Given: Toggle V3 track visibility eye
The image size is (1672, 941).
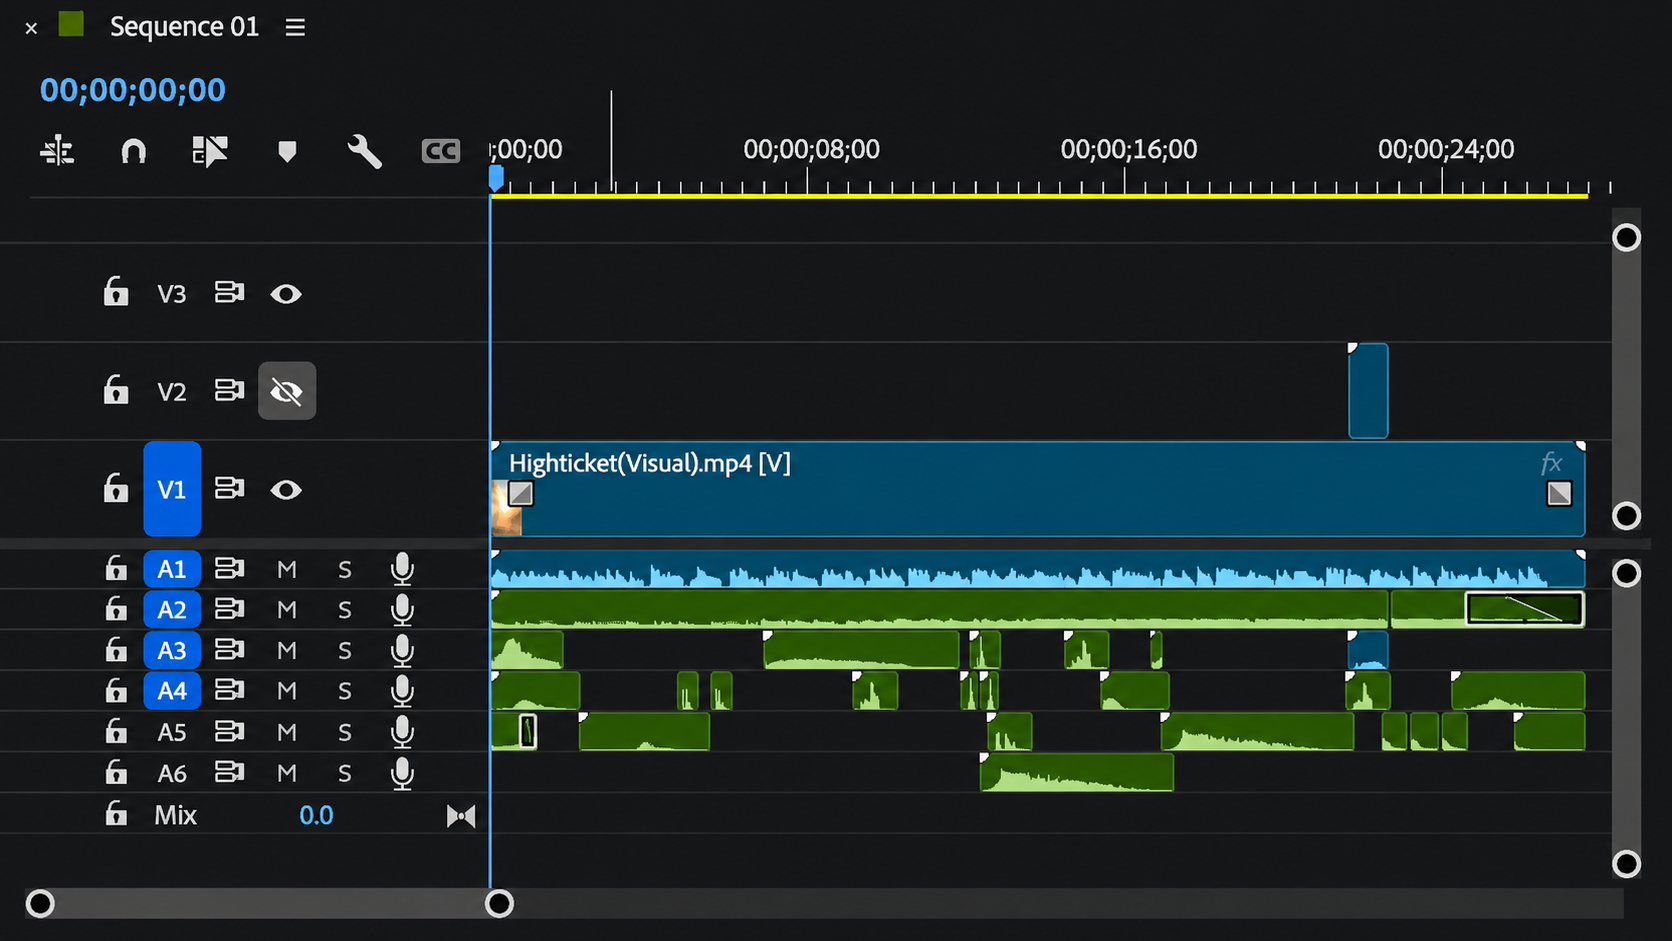Looking at the screenshot, I should point(286,294).
